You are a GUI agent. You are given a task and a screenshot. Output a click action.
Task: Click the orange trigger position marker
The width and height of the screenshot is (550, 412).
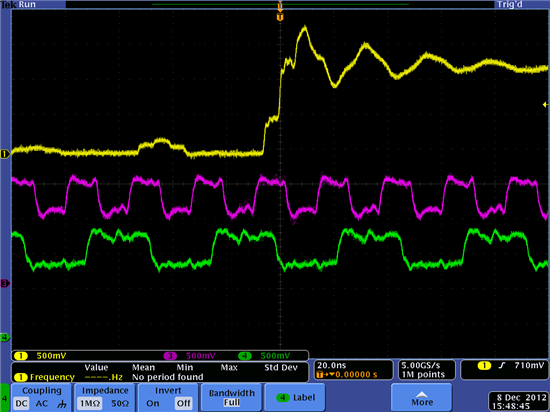280,17
